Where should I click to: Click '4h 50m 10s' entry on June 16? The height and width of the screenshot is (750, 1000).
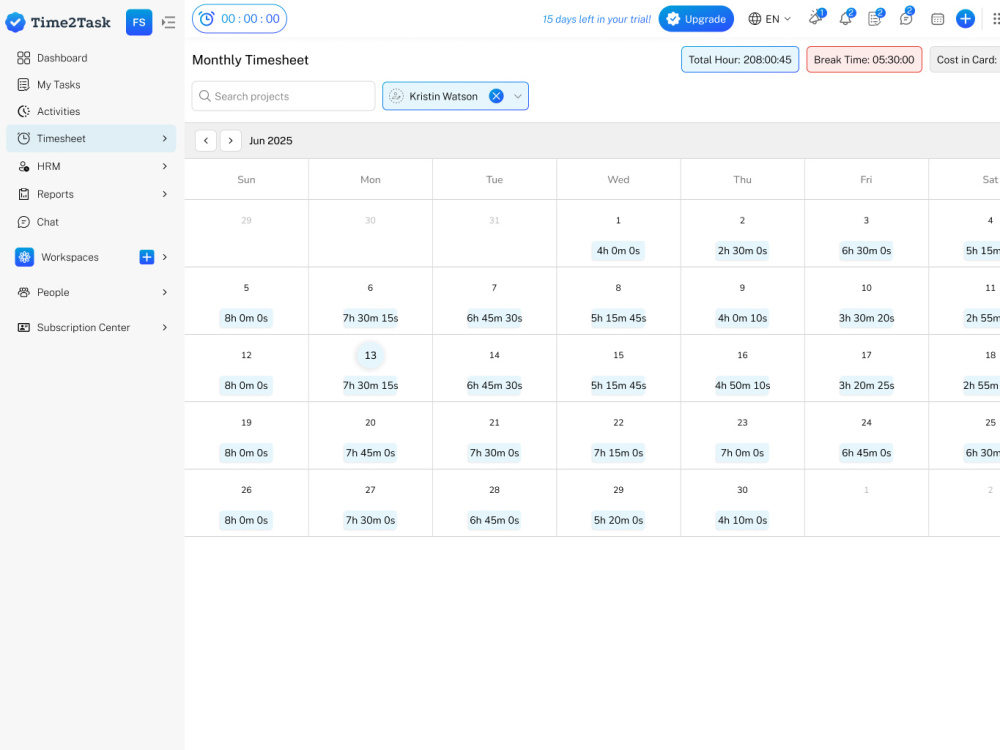click(742, 385)
